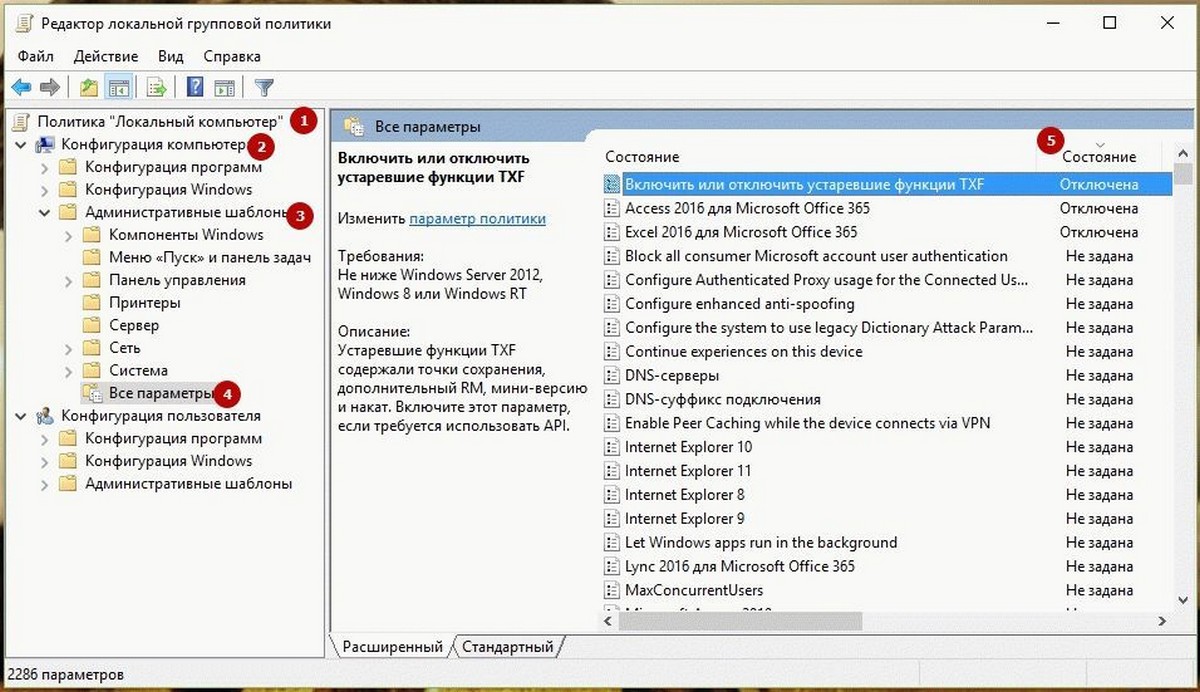Click the icon of Lync 2016 row
Viewport: 1200px width, 692px height.
[x=612, y=566]
